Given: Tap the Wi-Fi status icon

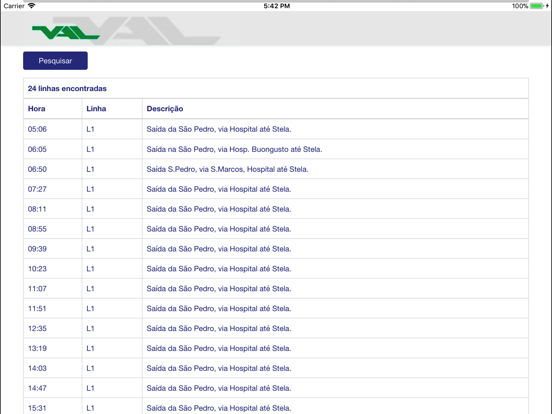Looking at the screenshot, I should coord(31,6).
